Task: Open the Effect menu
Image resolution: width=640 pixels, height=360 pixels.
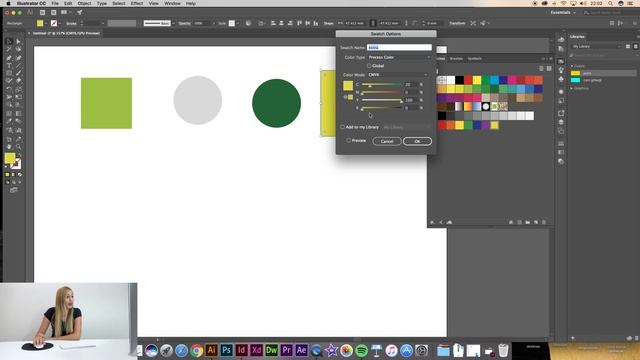Action: tap(137, 3)
